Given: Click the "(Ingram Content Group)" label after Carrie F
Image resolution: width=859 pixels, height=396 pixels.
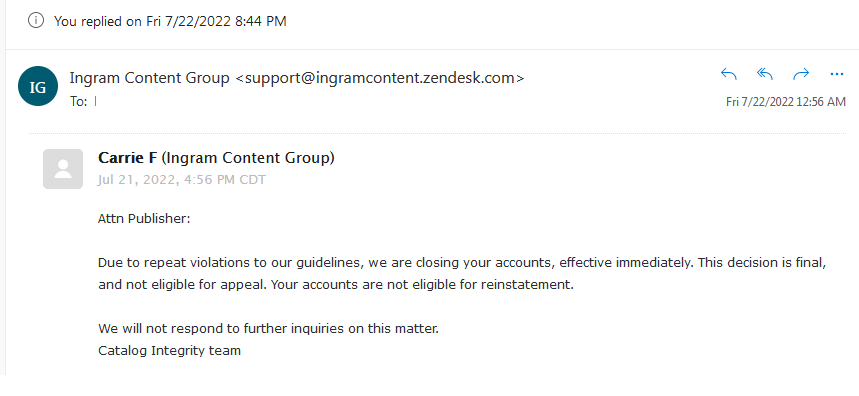Looking at the screenshot, I should click(x=248, y=158).
